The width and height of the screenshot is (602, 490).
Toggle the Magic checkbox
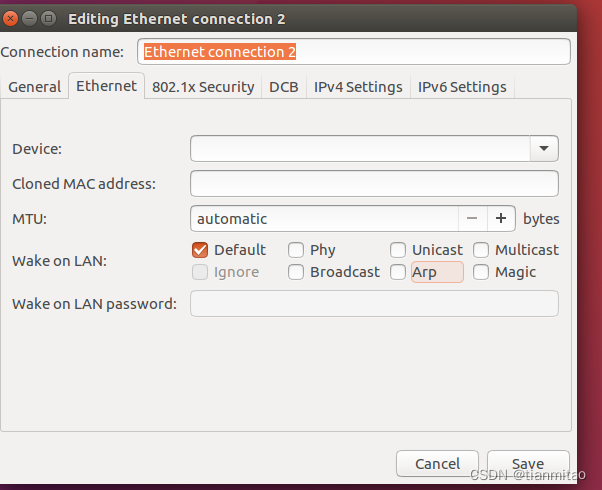pos(481,272)
